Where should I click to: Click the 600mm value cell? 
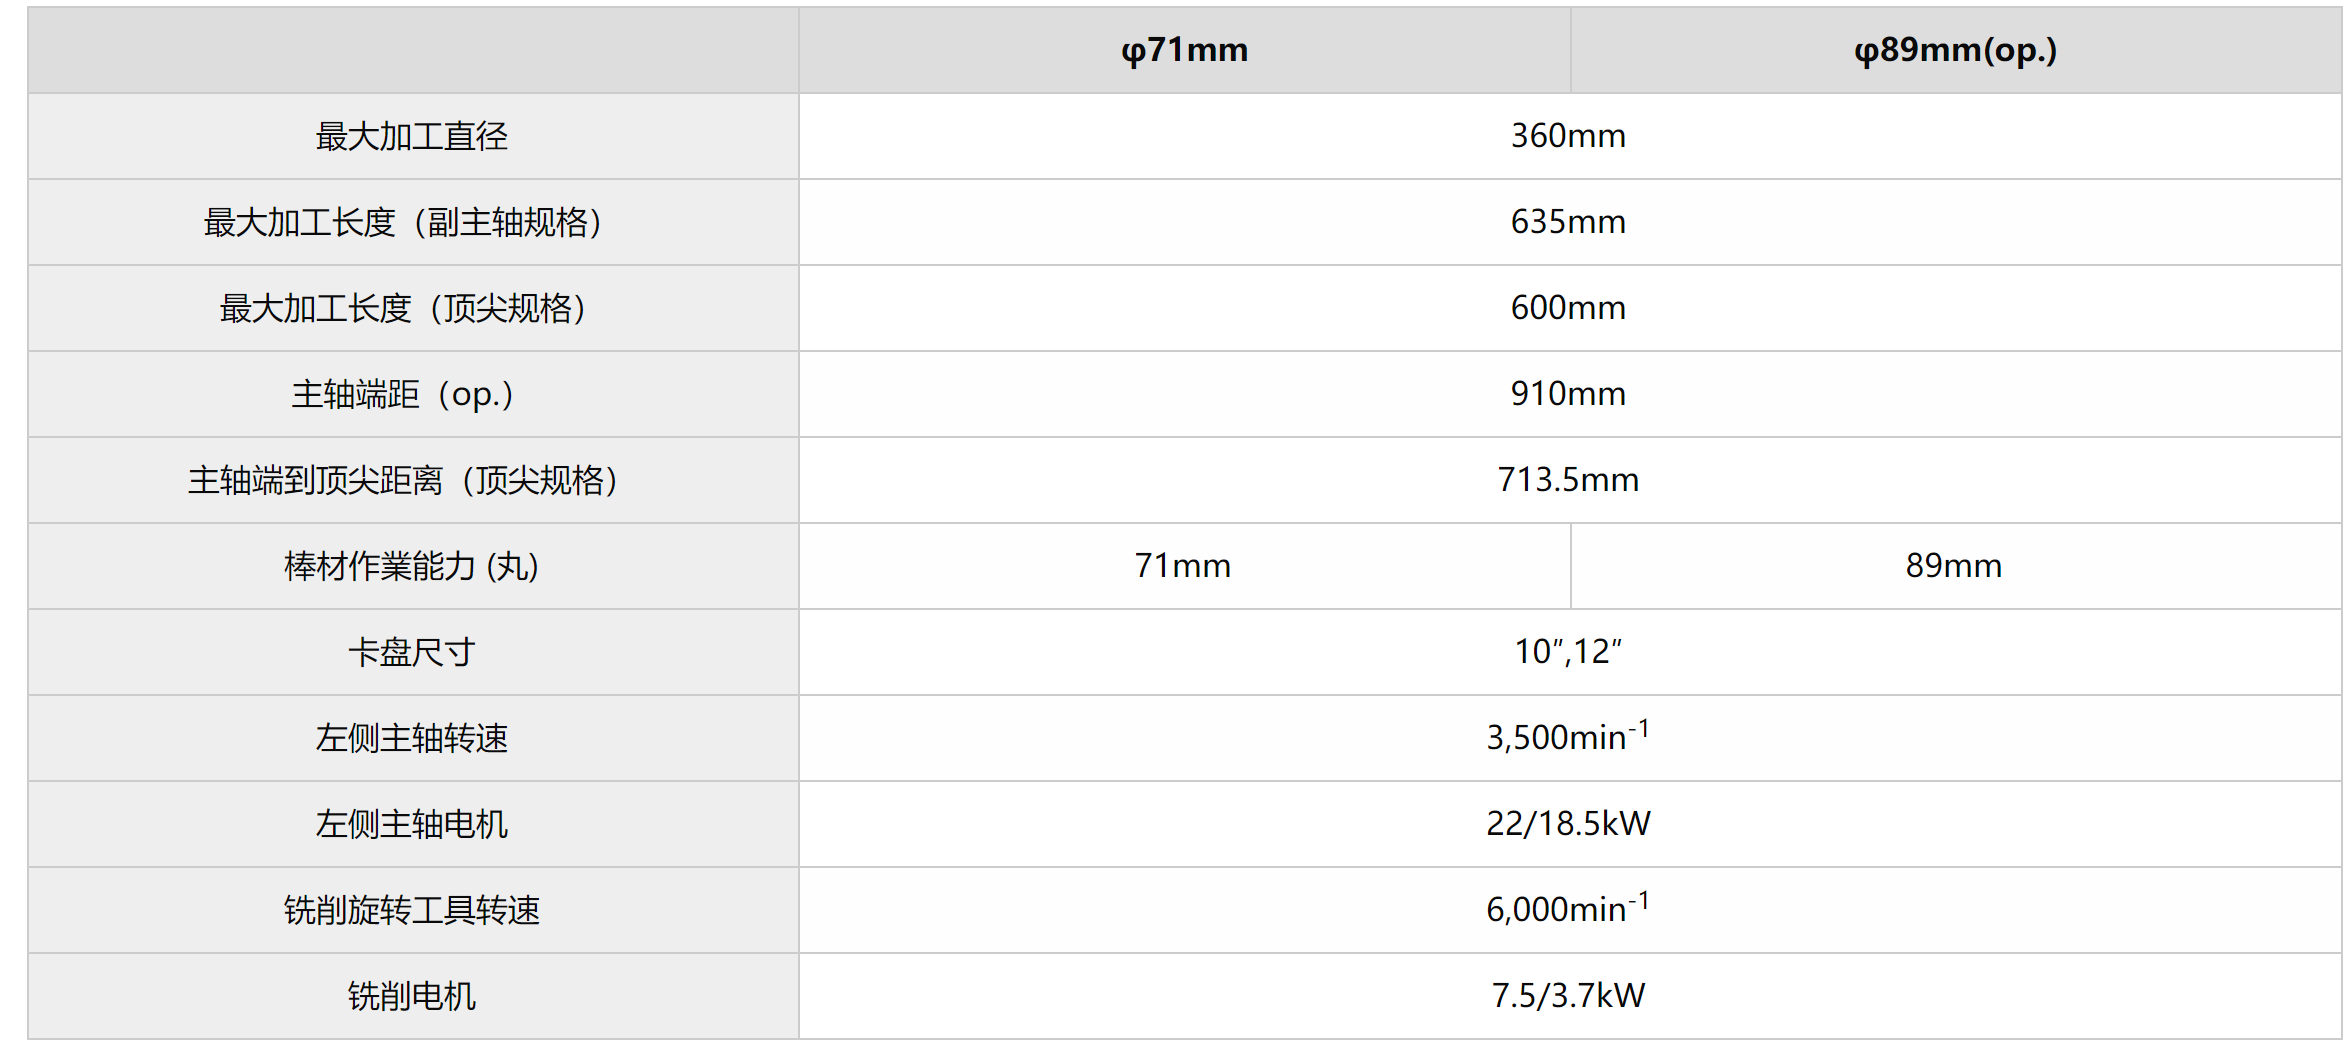point(1568,308)
